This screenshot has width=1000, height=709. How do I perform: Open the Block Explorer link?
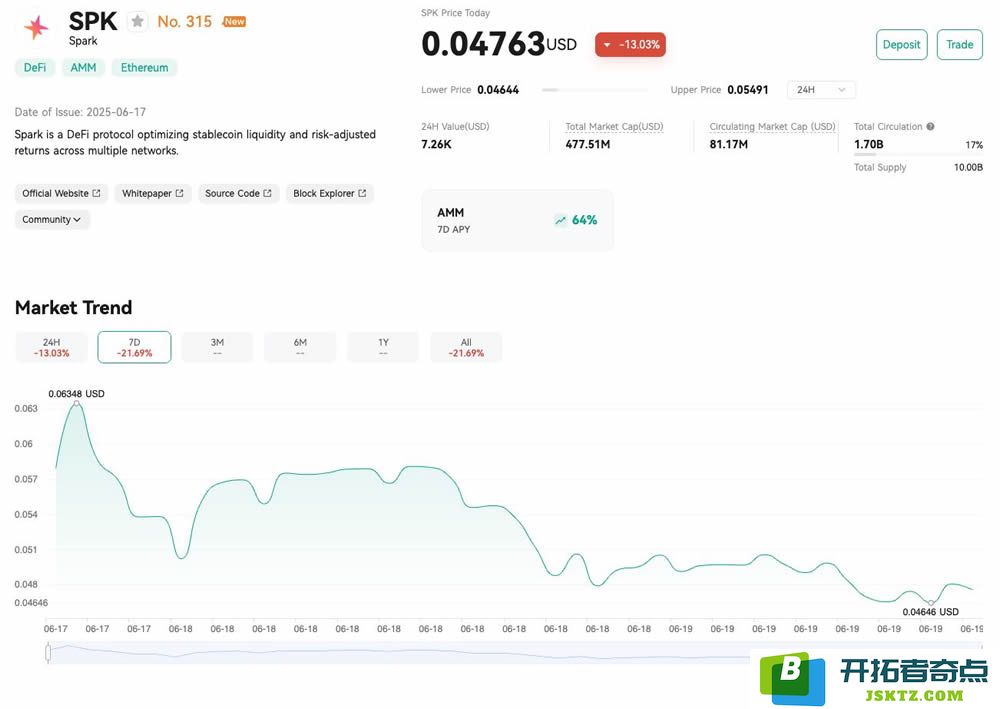(329, 193)
